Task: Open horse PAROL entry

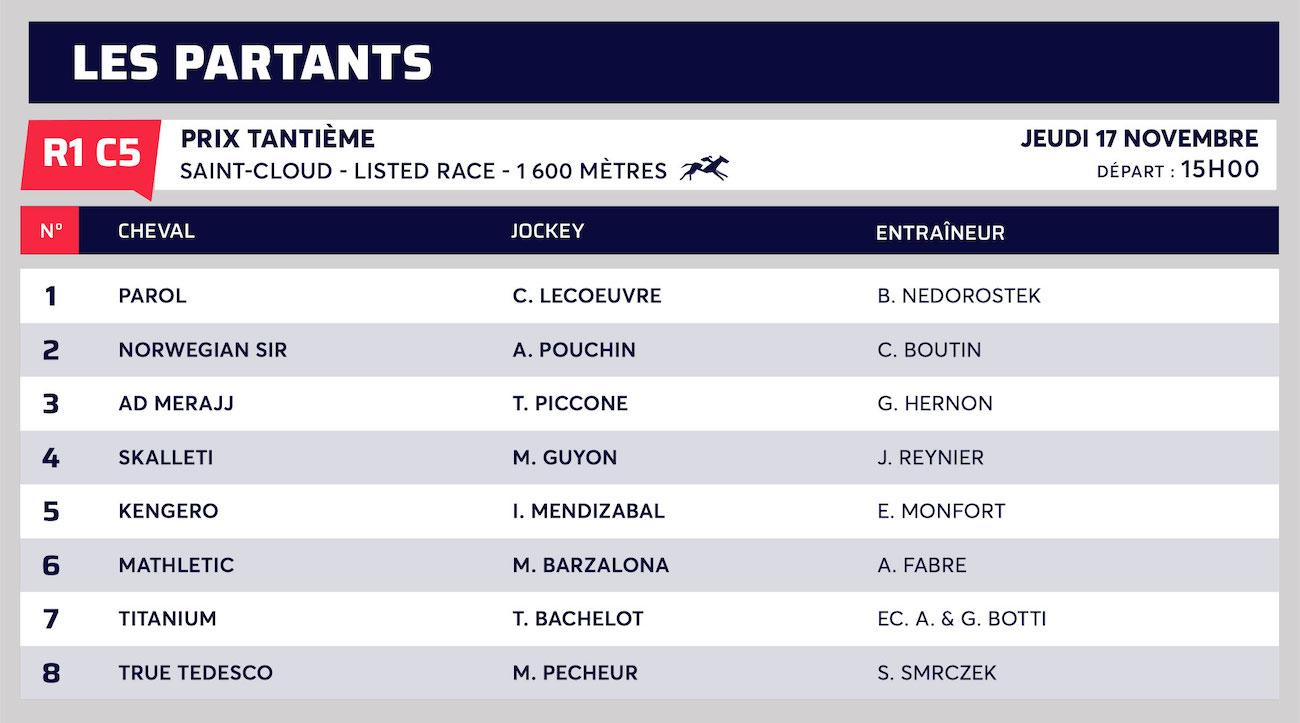Action: [152, 296]
